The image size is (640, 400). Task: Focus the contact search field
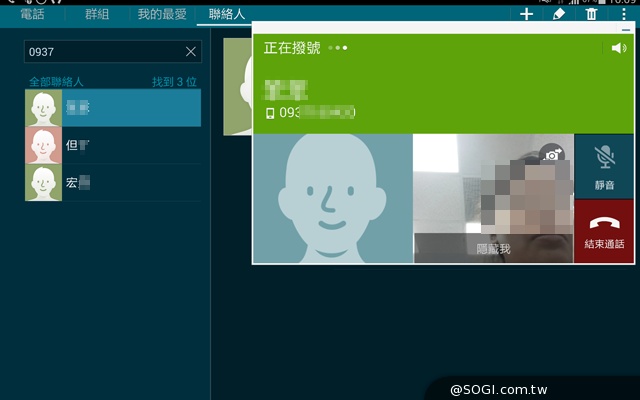(113, 51)
